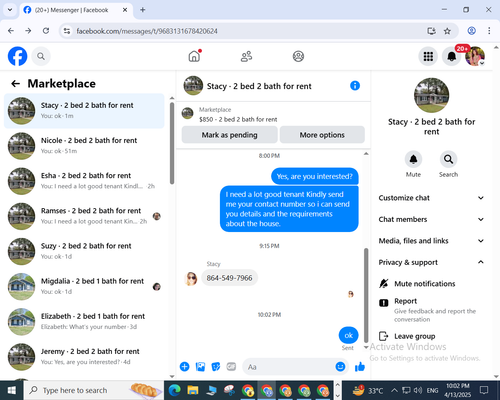Show hidden system tray icons
Viewport: 500px width, 400px height.
394,390
